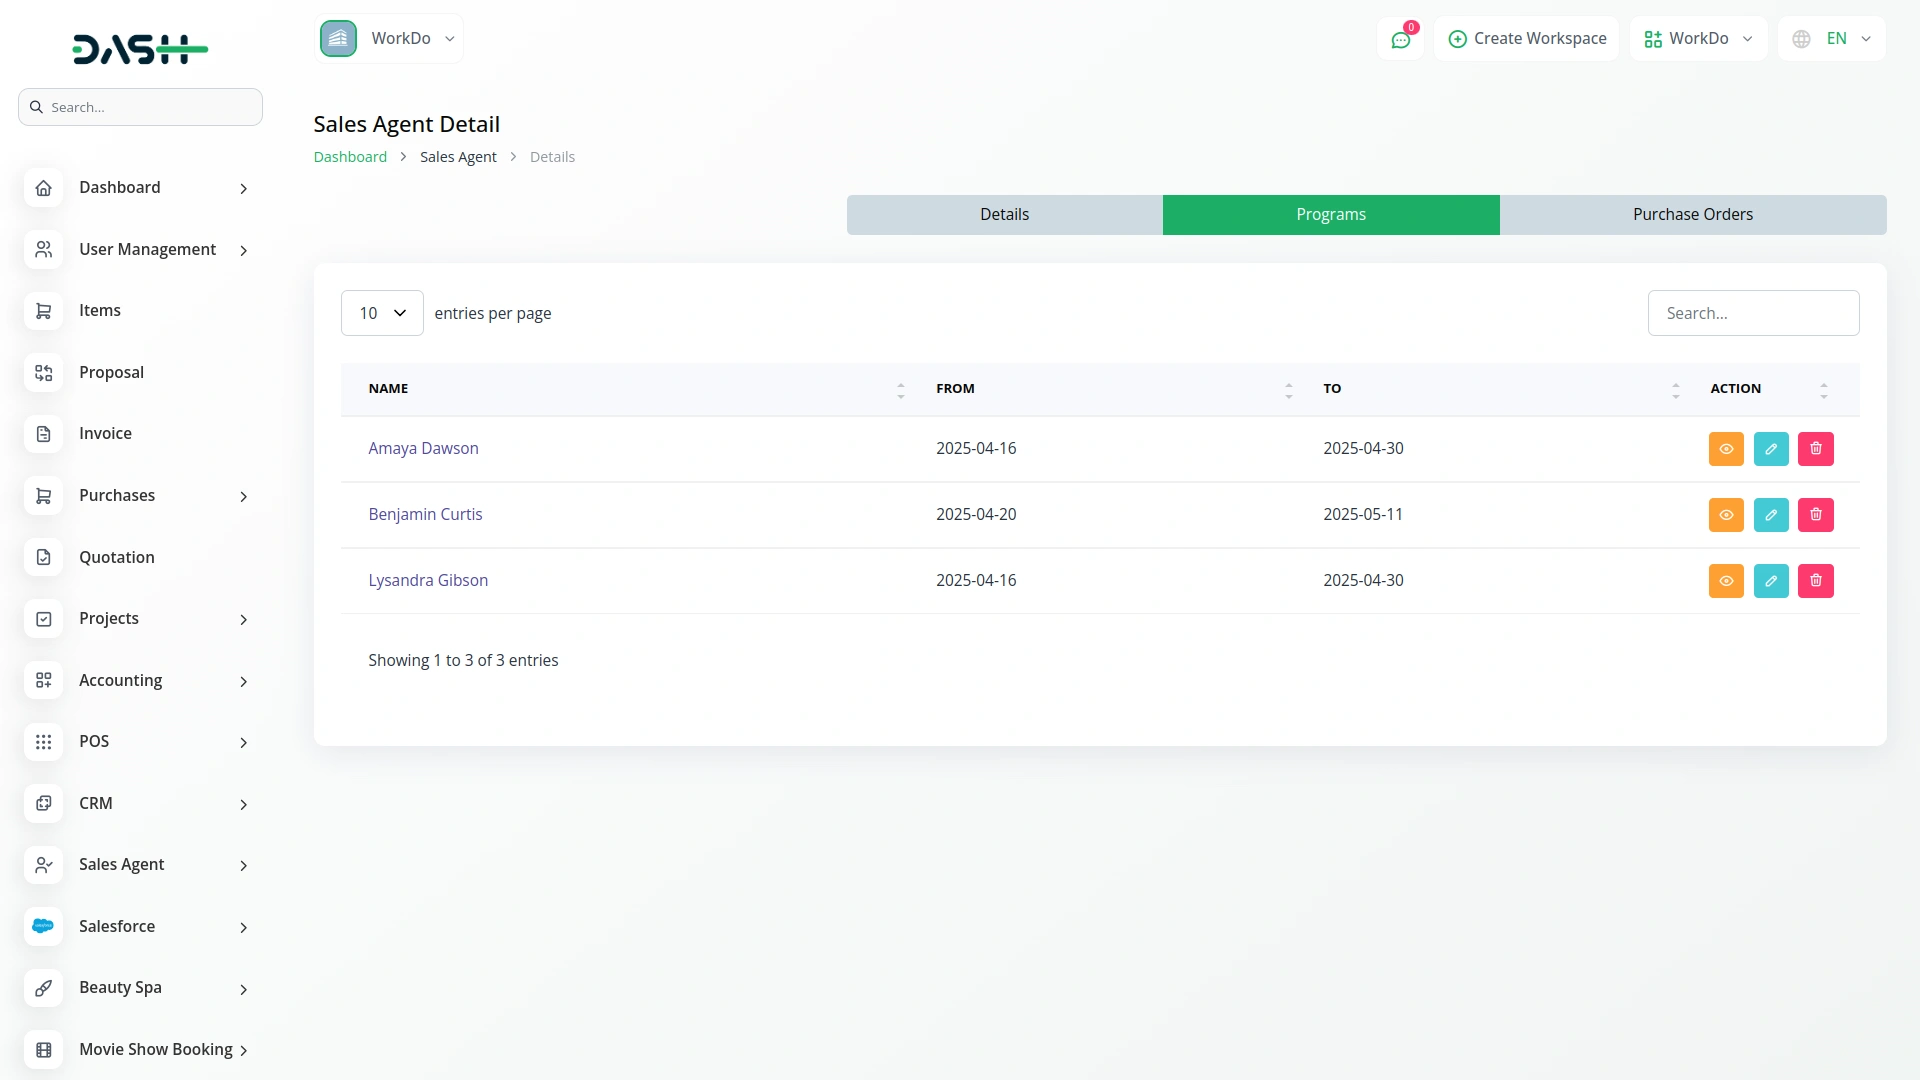Click the DASH logo
1920x1080 pixels.
(x=140, y=49)
